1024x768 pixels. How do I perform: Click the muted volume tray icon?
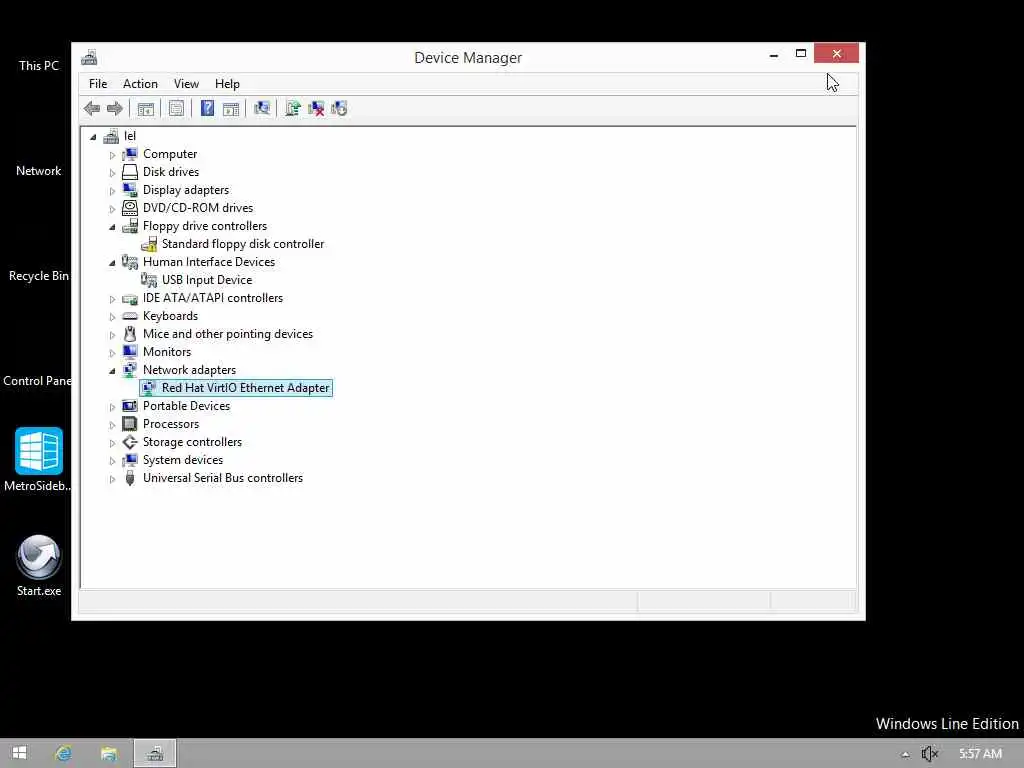point(929,754)
